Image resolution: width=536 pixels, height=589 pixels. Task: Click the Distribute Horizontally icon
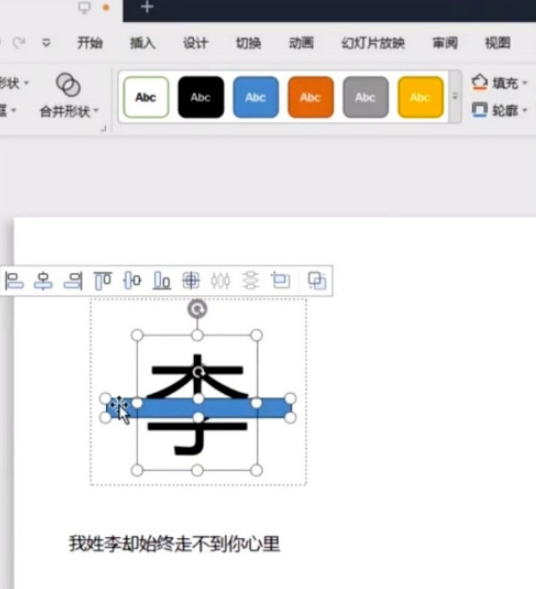[220, 281]
